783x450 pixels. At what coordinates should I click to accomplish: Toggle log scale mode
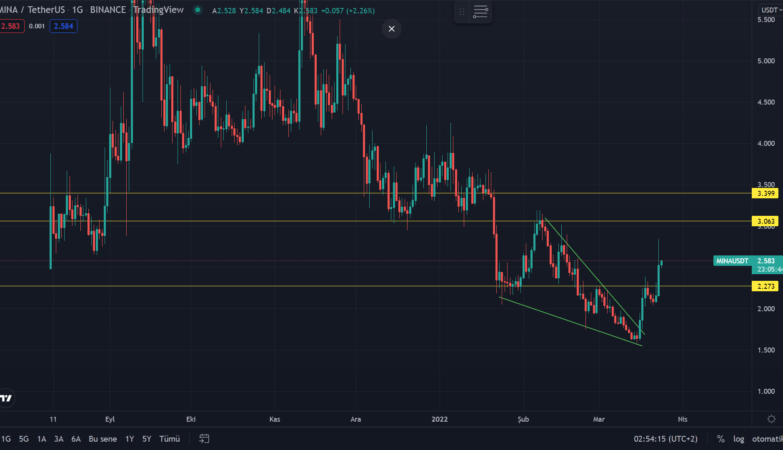tap(739, 439)
